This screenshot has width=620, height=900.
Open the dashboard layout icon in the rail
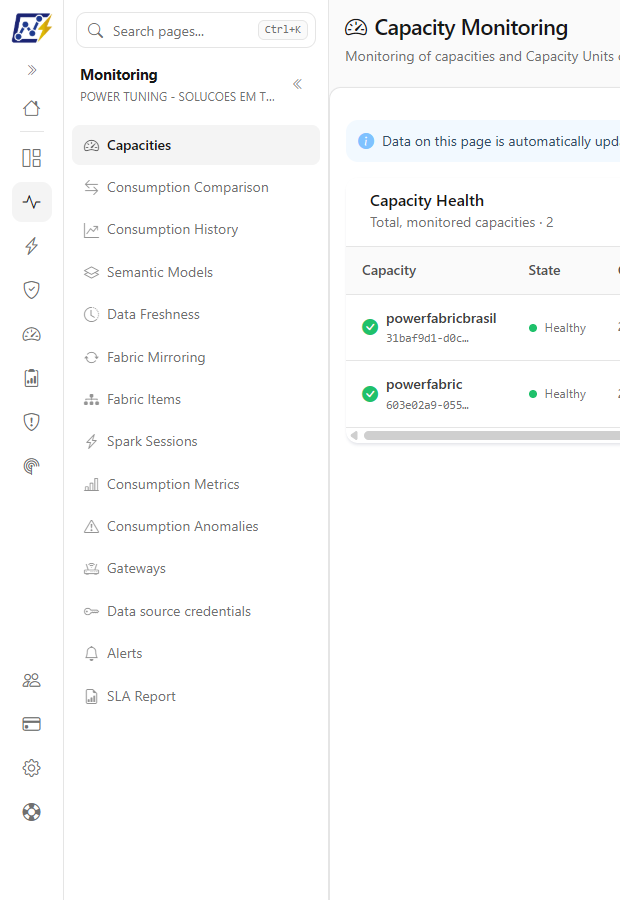[32, 158]
